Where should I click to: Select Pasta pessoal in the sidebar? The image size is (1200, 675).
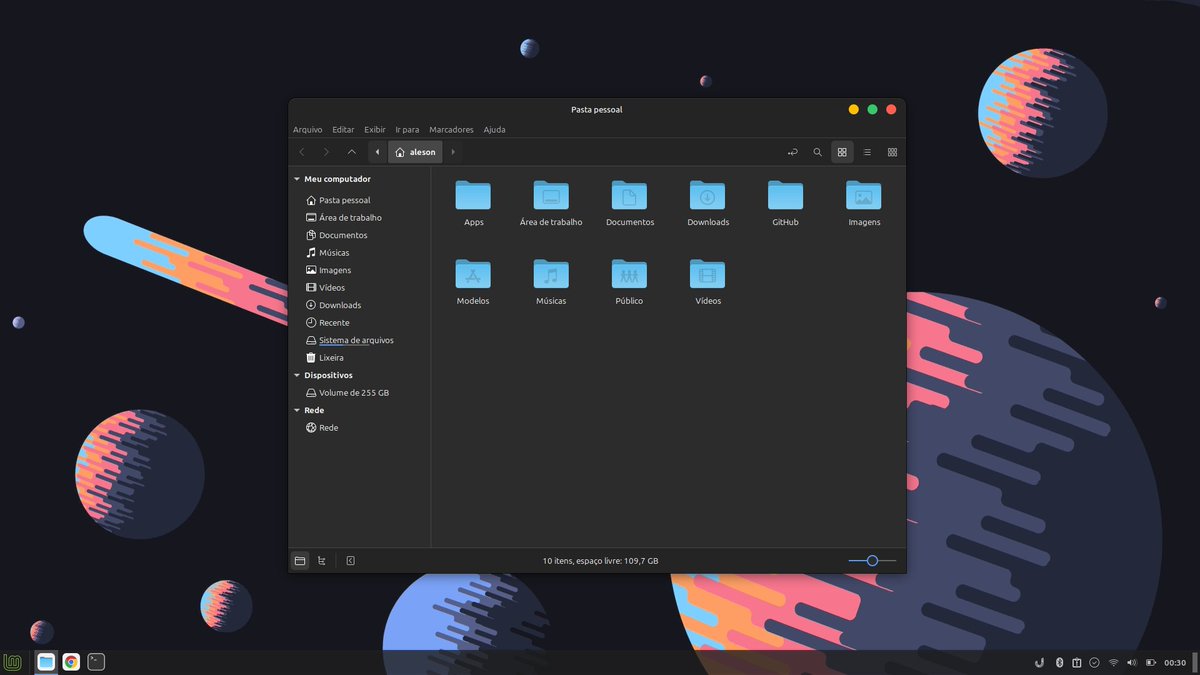tap(360, 200)
